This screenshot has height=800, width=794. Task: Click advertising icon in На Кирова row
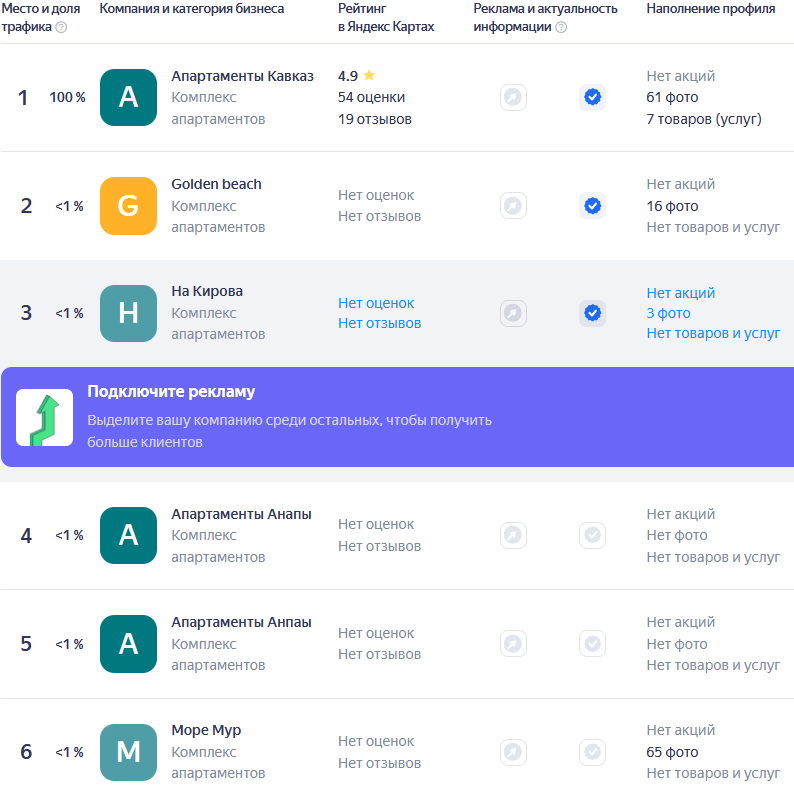[513, 313]
